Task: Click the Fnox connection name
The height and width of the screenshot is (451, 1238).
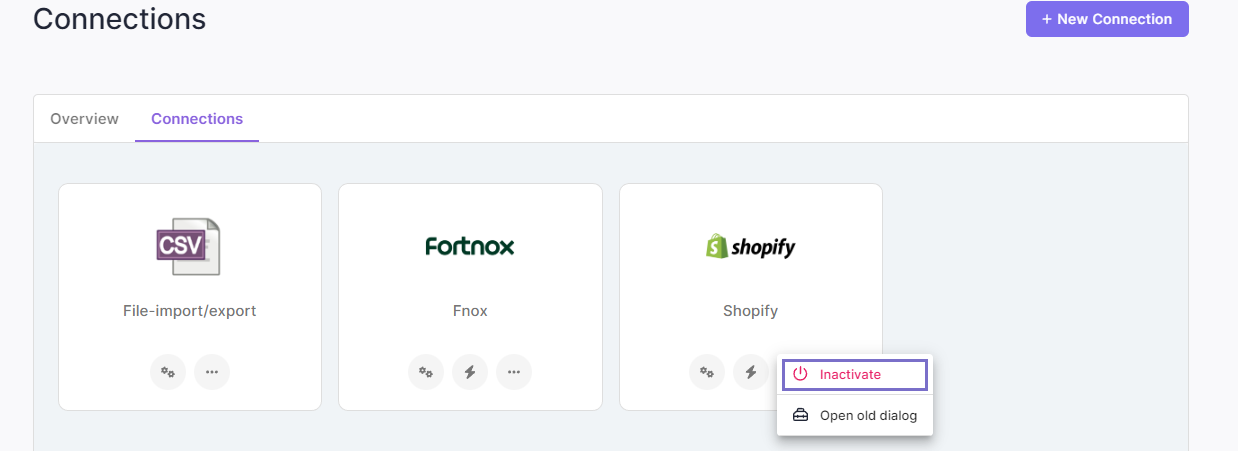Action: [470, 311]
